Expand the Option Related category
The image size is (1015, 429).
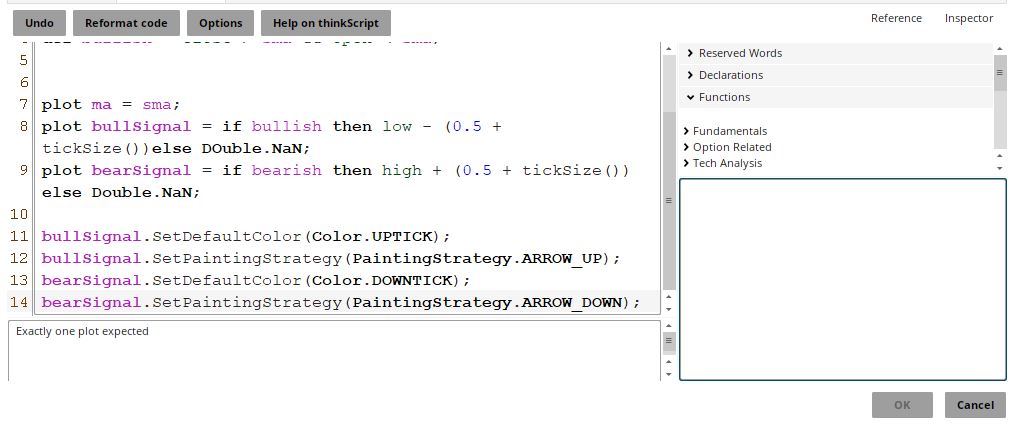[728, 147]
